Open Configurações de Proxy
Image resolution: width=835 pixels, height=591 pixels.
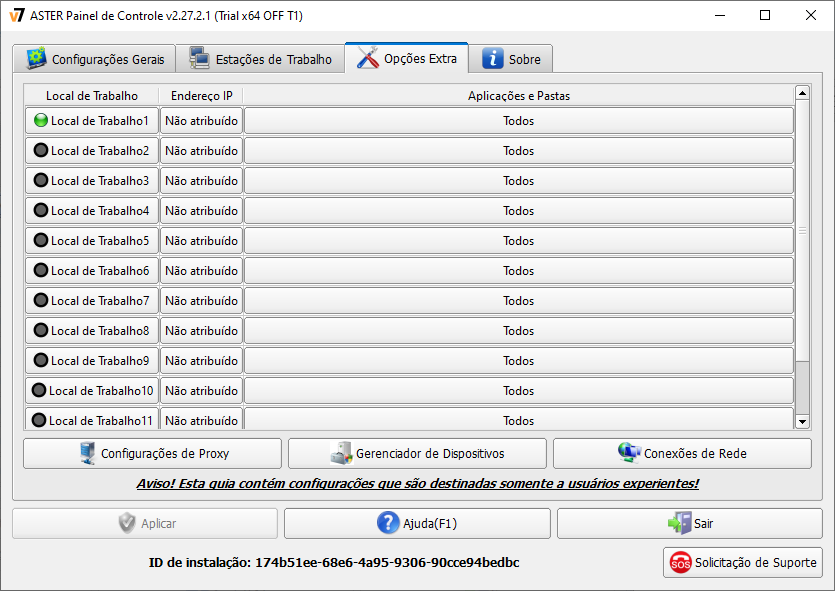click(152, 453)
